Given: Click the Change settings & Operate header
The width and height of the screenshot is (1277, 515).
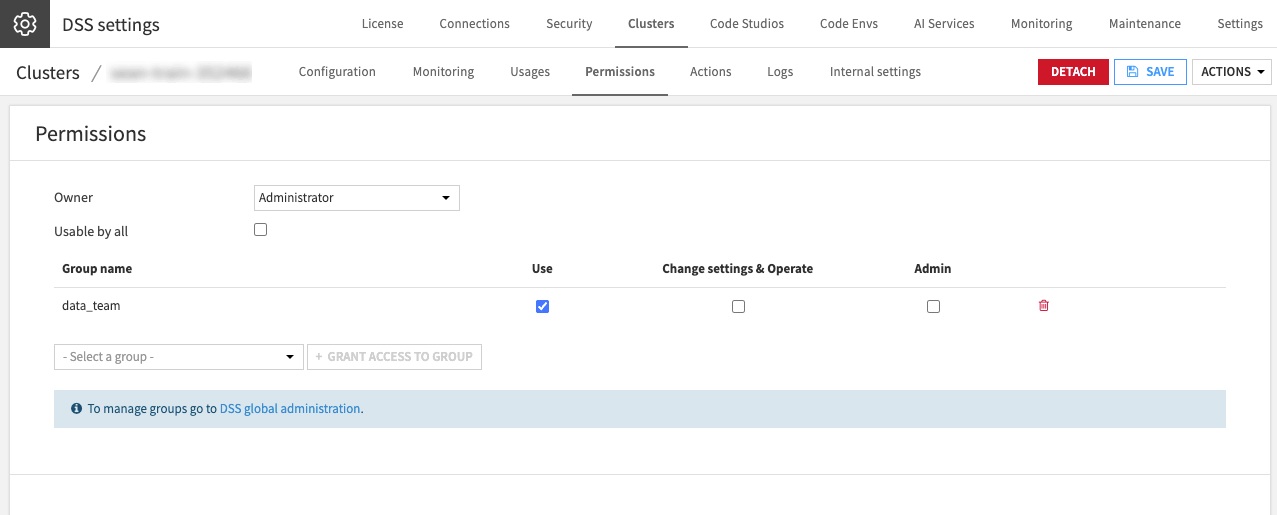Looking at the screenshot, I should (737, 269).
